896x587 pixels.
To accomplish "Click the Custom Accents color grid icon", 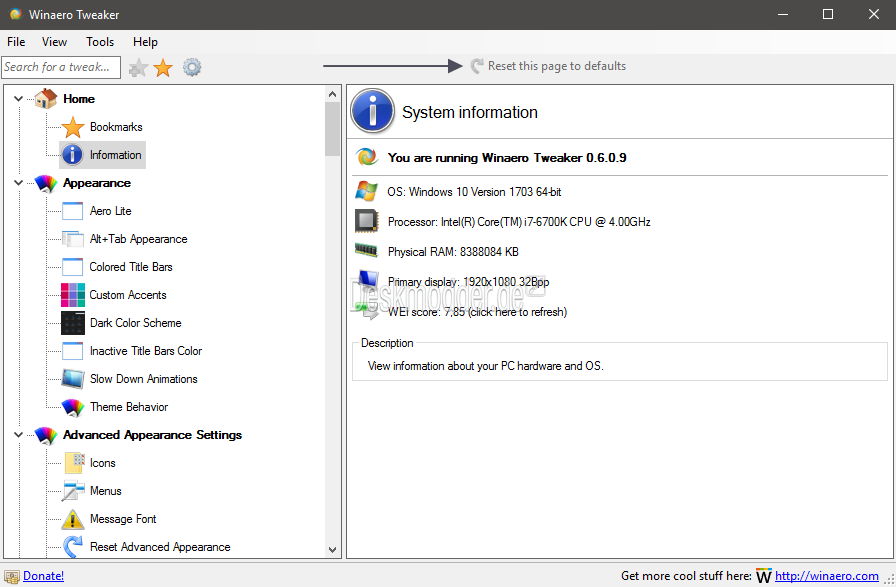I will (x=73, y=295).
